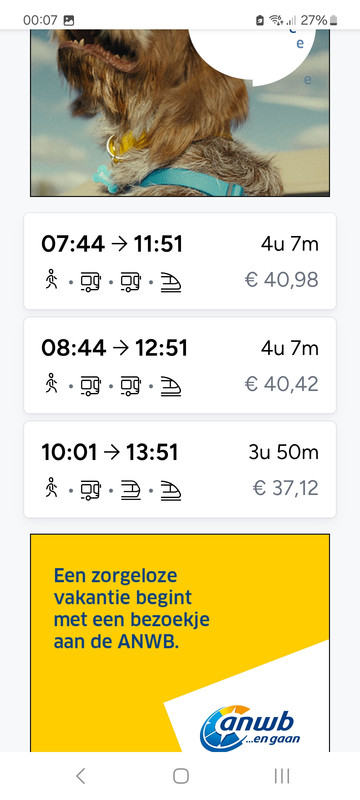This screenshot has width=360, height=800.
Task: Select the 08:44 → 12:51 journey option
Action: coord(180,365)
